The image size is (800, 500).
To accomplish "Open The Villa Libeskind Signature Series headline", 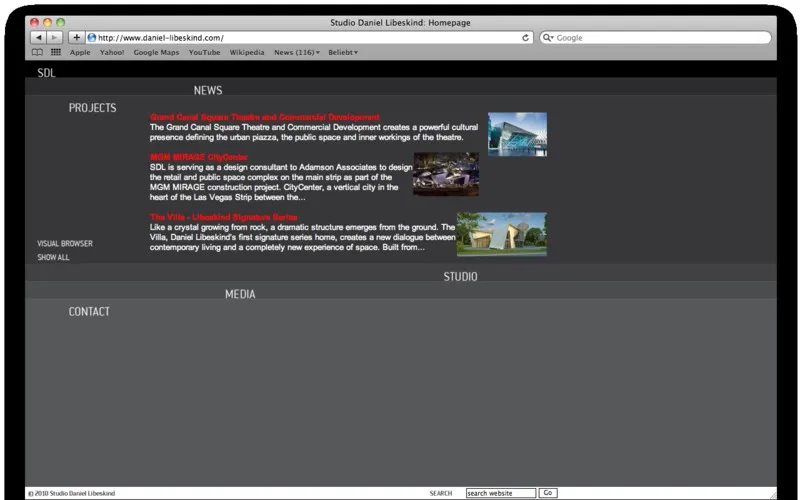I will click(223, 217).
